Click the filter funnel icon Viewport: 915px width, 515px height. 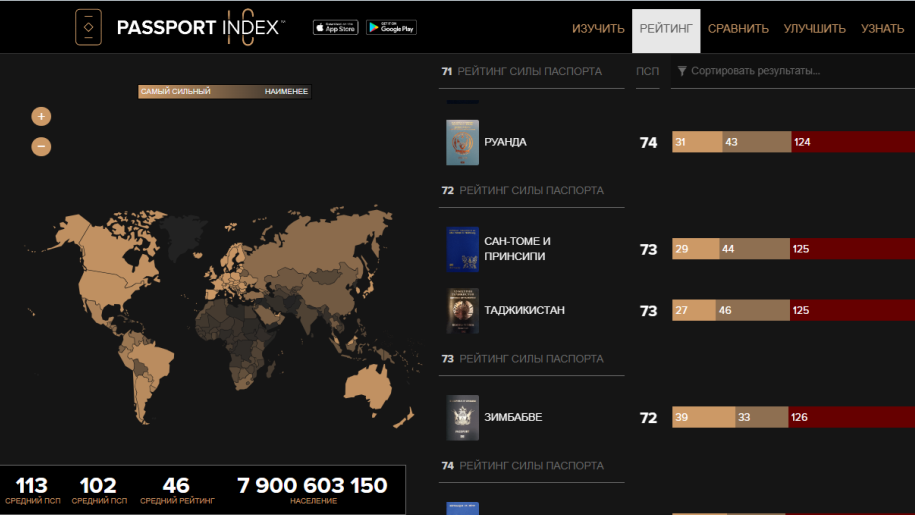click(682, 71)
